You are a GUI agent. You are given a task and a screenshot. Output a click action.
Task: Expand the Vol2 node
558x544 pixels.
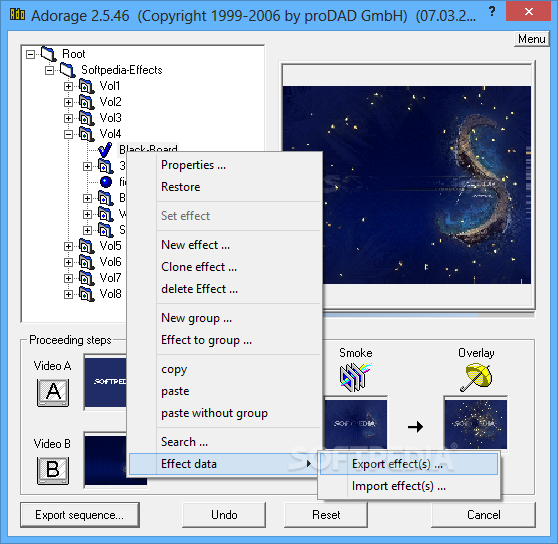[68, 102]
